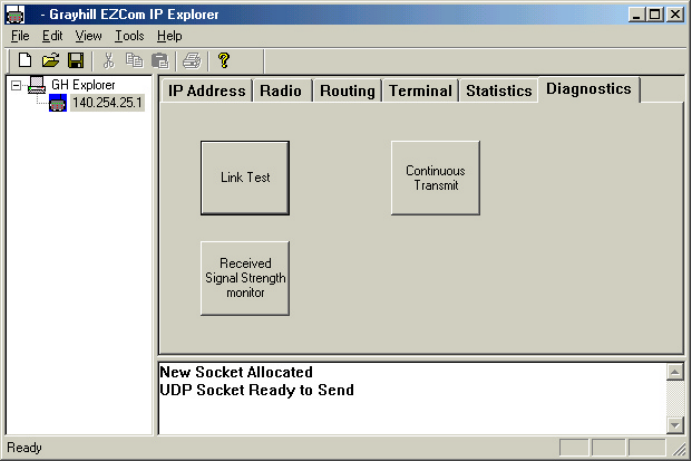Click the "UDP Socket Ready to Send" log line
This screenshot has height=461, width=691.
[257, 390]
